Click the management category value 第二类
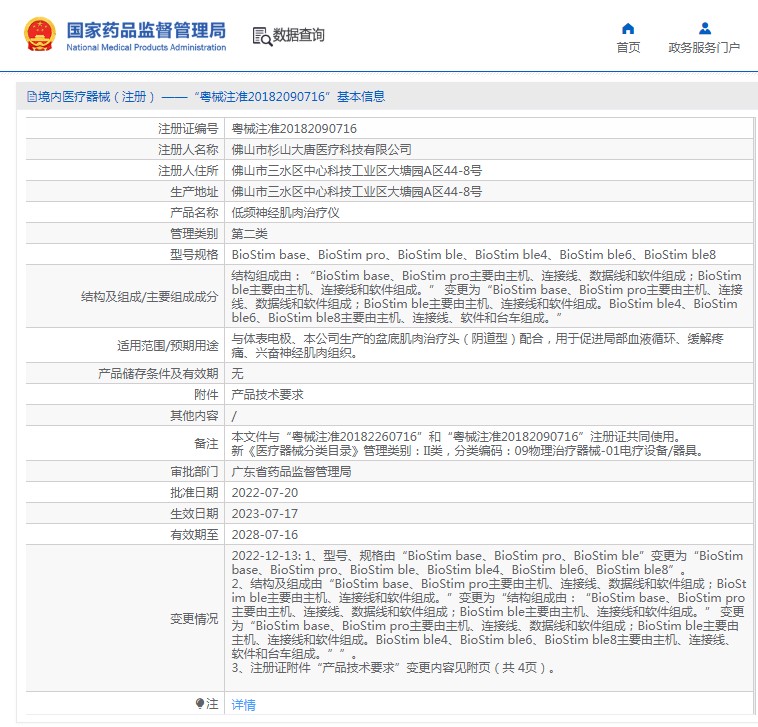The height and width of the screenshot is (727, 758). (249, 234)
